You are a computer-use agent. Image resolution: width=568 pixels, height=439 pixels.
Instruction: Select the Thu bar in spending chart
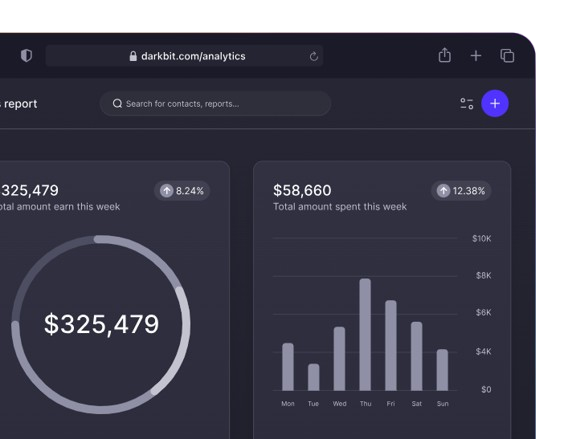[x=365, y=334]
